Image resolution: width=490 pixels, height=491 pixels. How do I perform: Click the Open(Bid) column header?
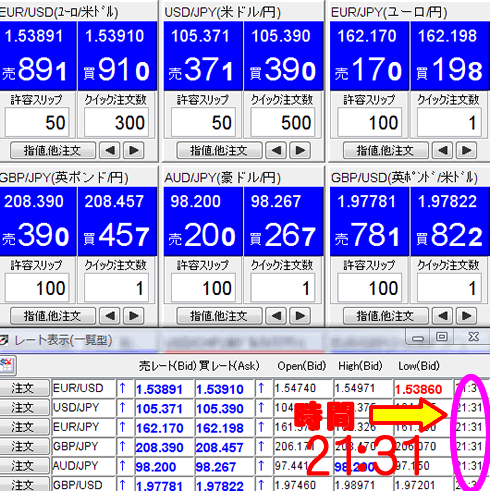pos(302,366)
